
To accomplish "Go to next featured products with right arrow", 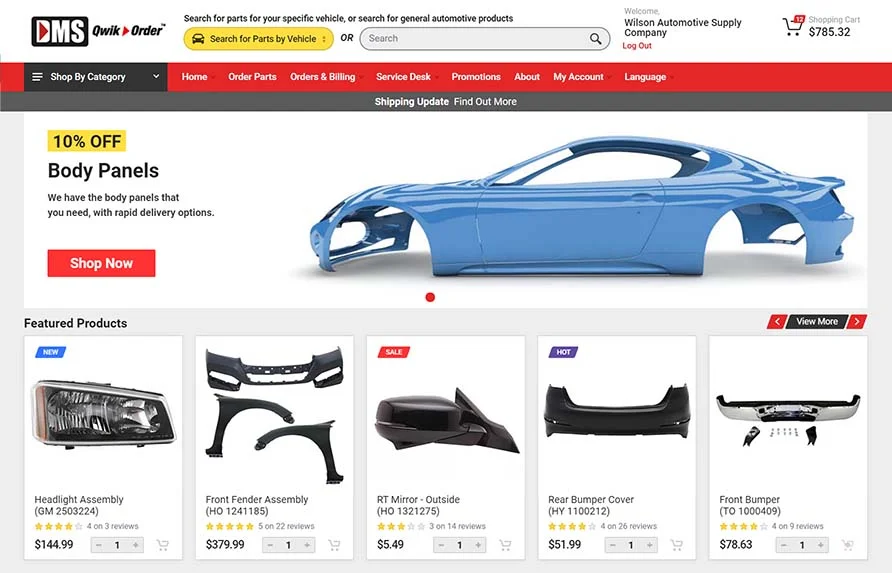I will coord(857,321).
